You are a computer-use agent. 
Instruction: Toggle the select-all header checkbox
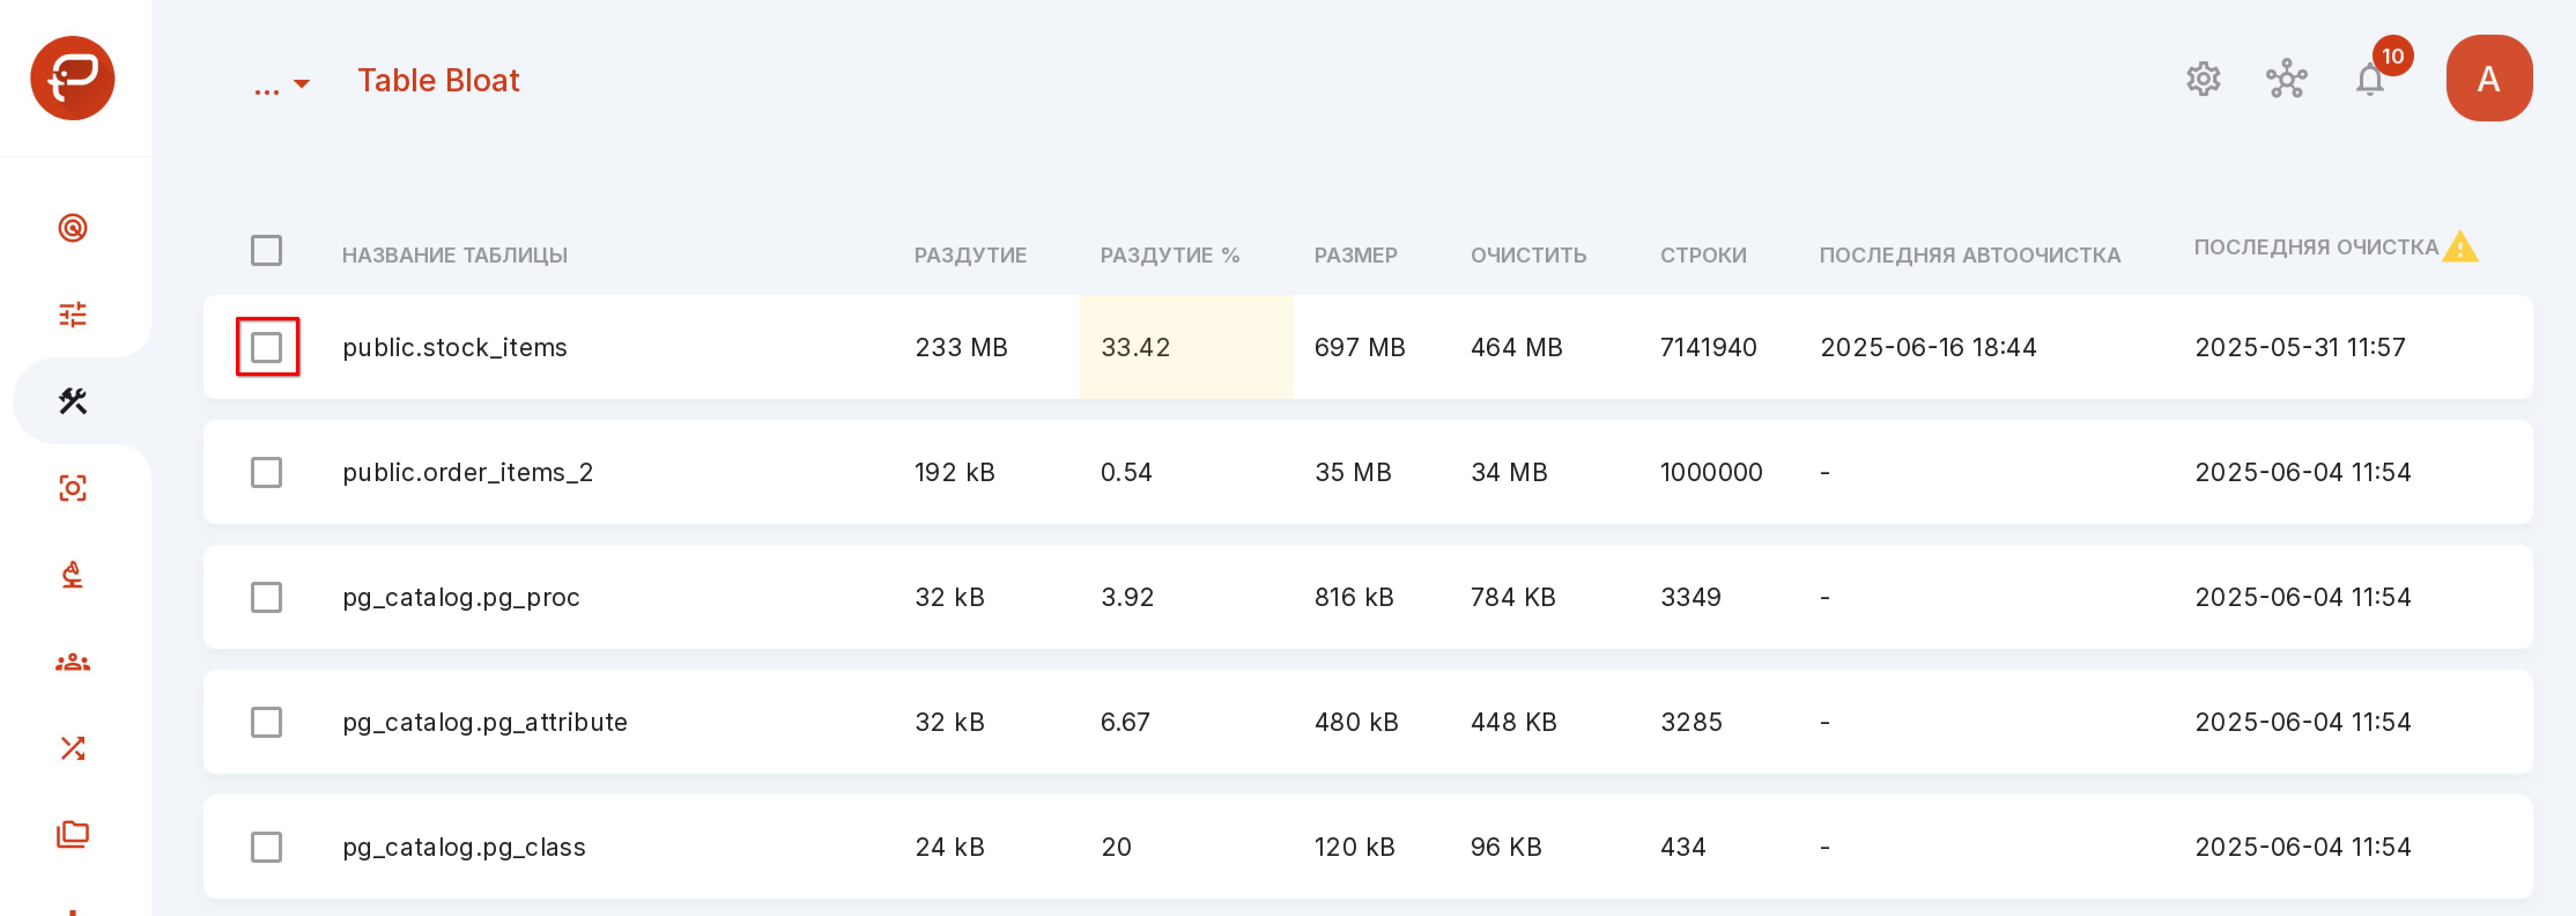click(266, 250)
